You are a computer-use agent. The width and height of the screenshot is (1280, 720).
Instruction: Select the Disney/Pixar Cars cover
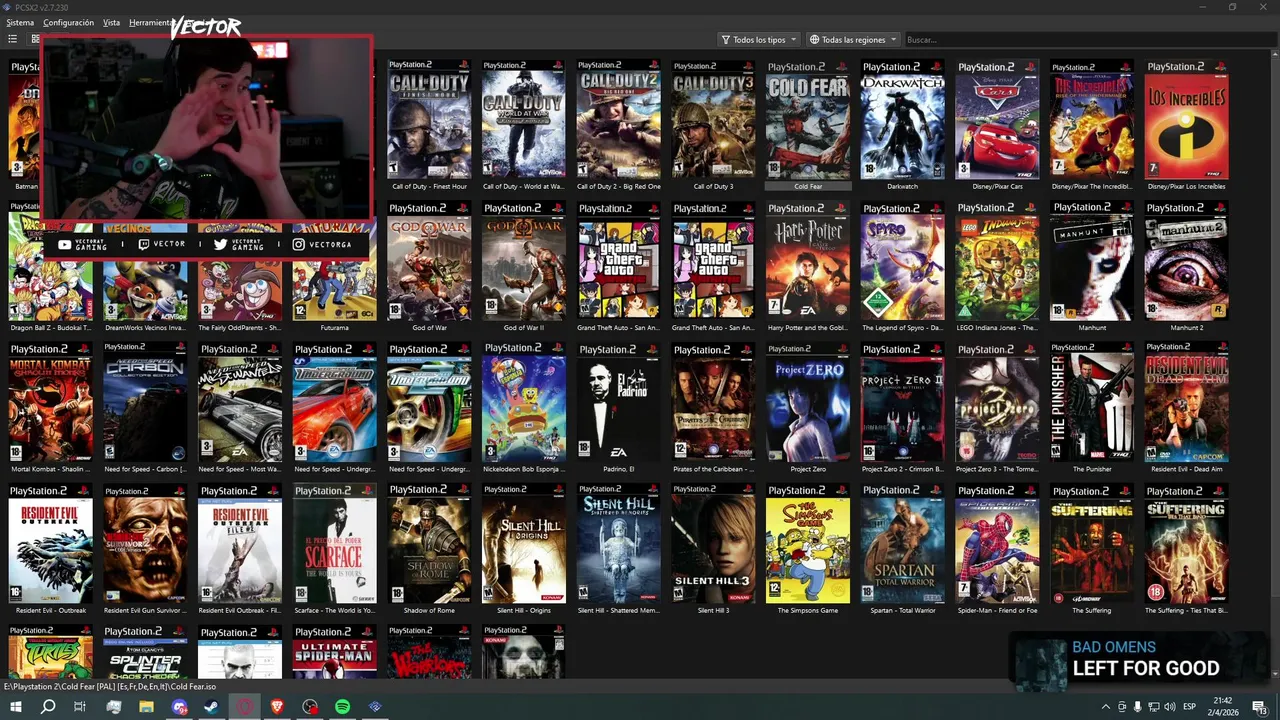click(997, 120)
